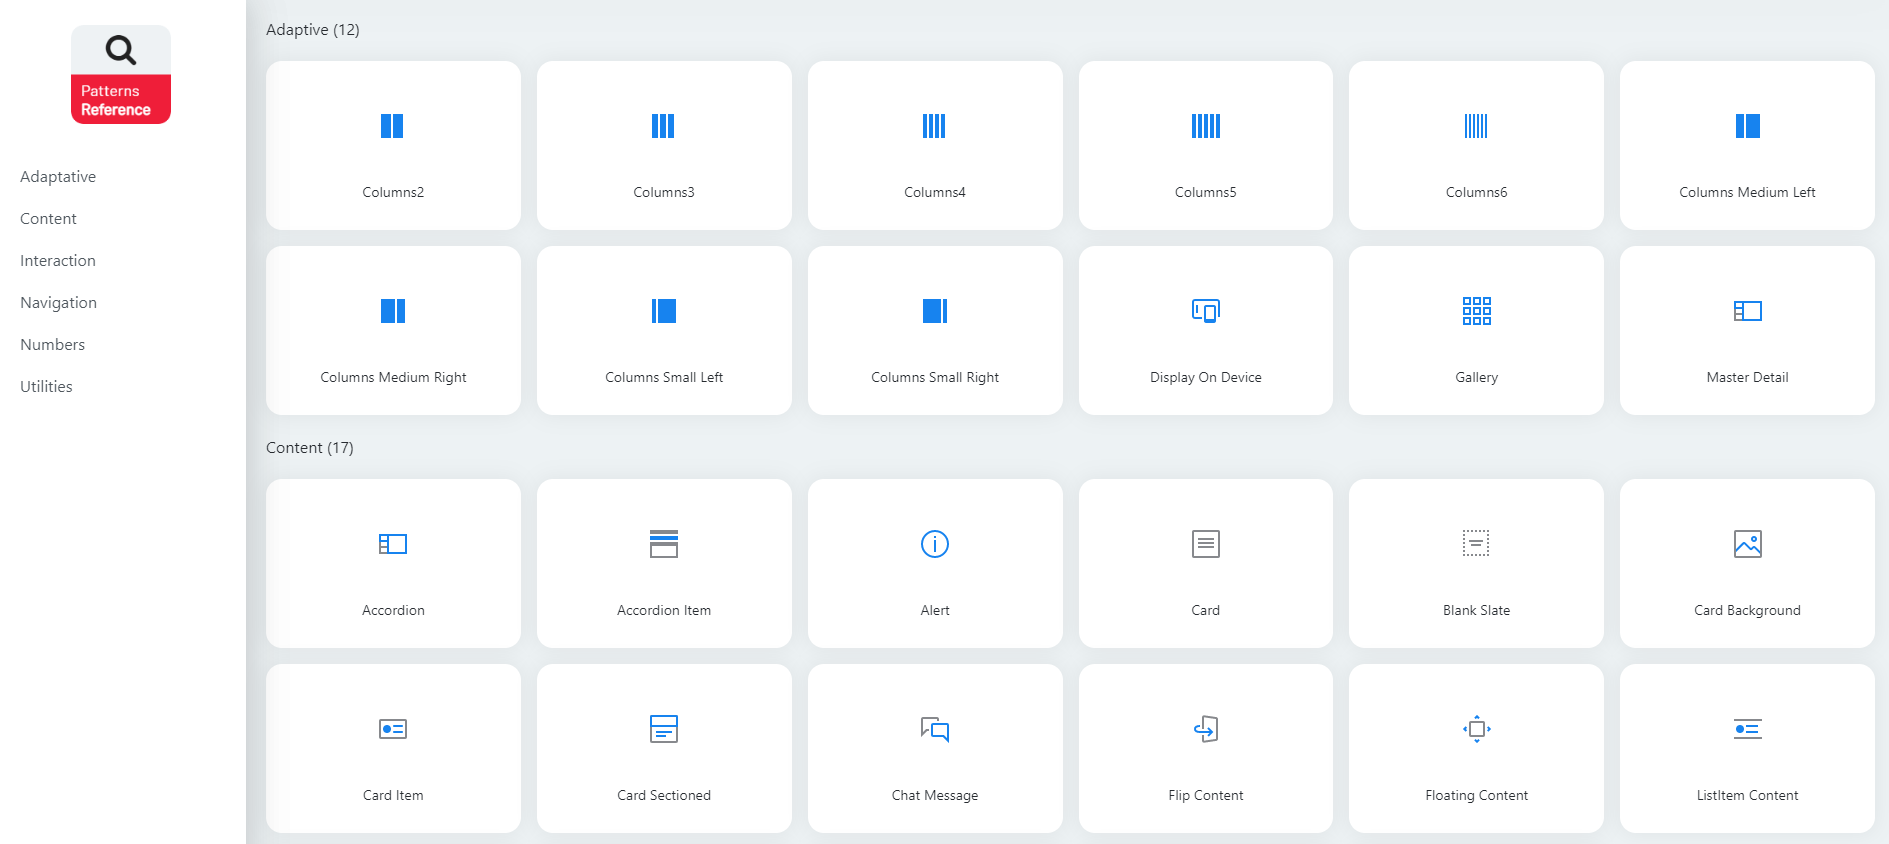Open the Card Background image icon
Image resolution: width=1889 pixels, height=844 pixels.
click(x=1748, y=544)
